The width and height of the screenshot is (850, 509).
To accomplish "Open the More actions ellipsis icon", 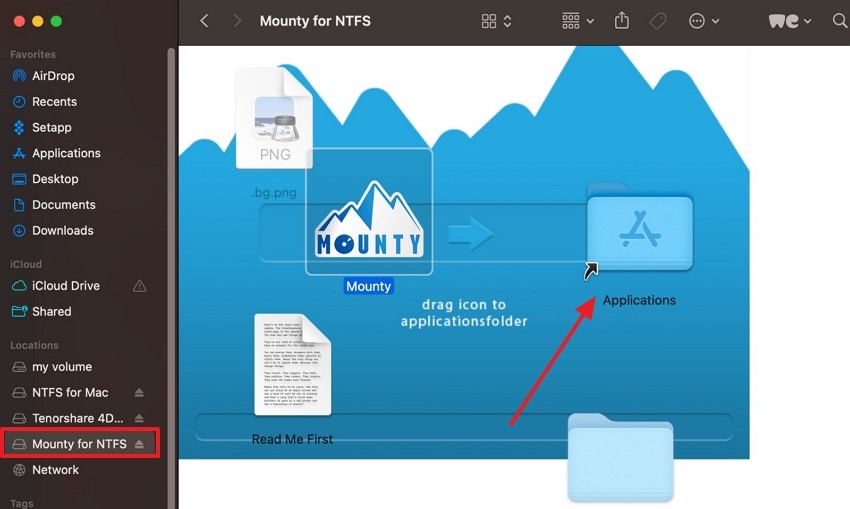I will (697, 21).
